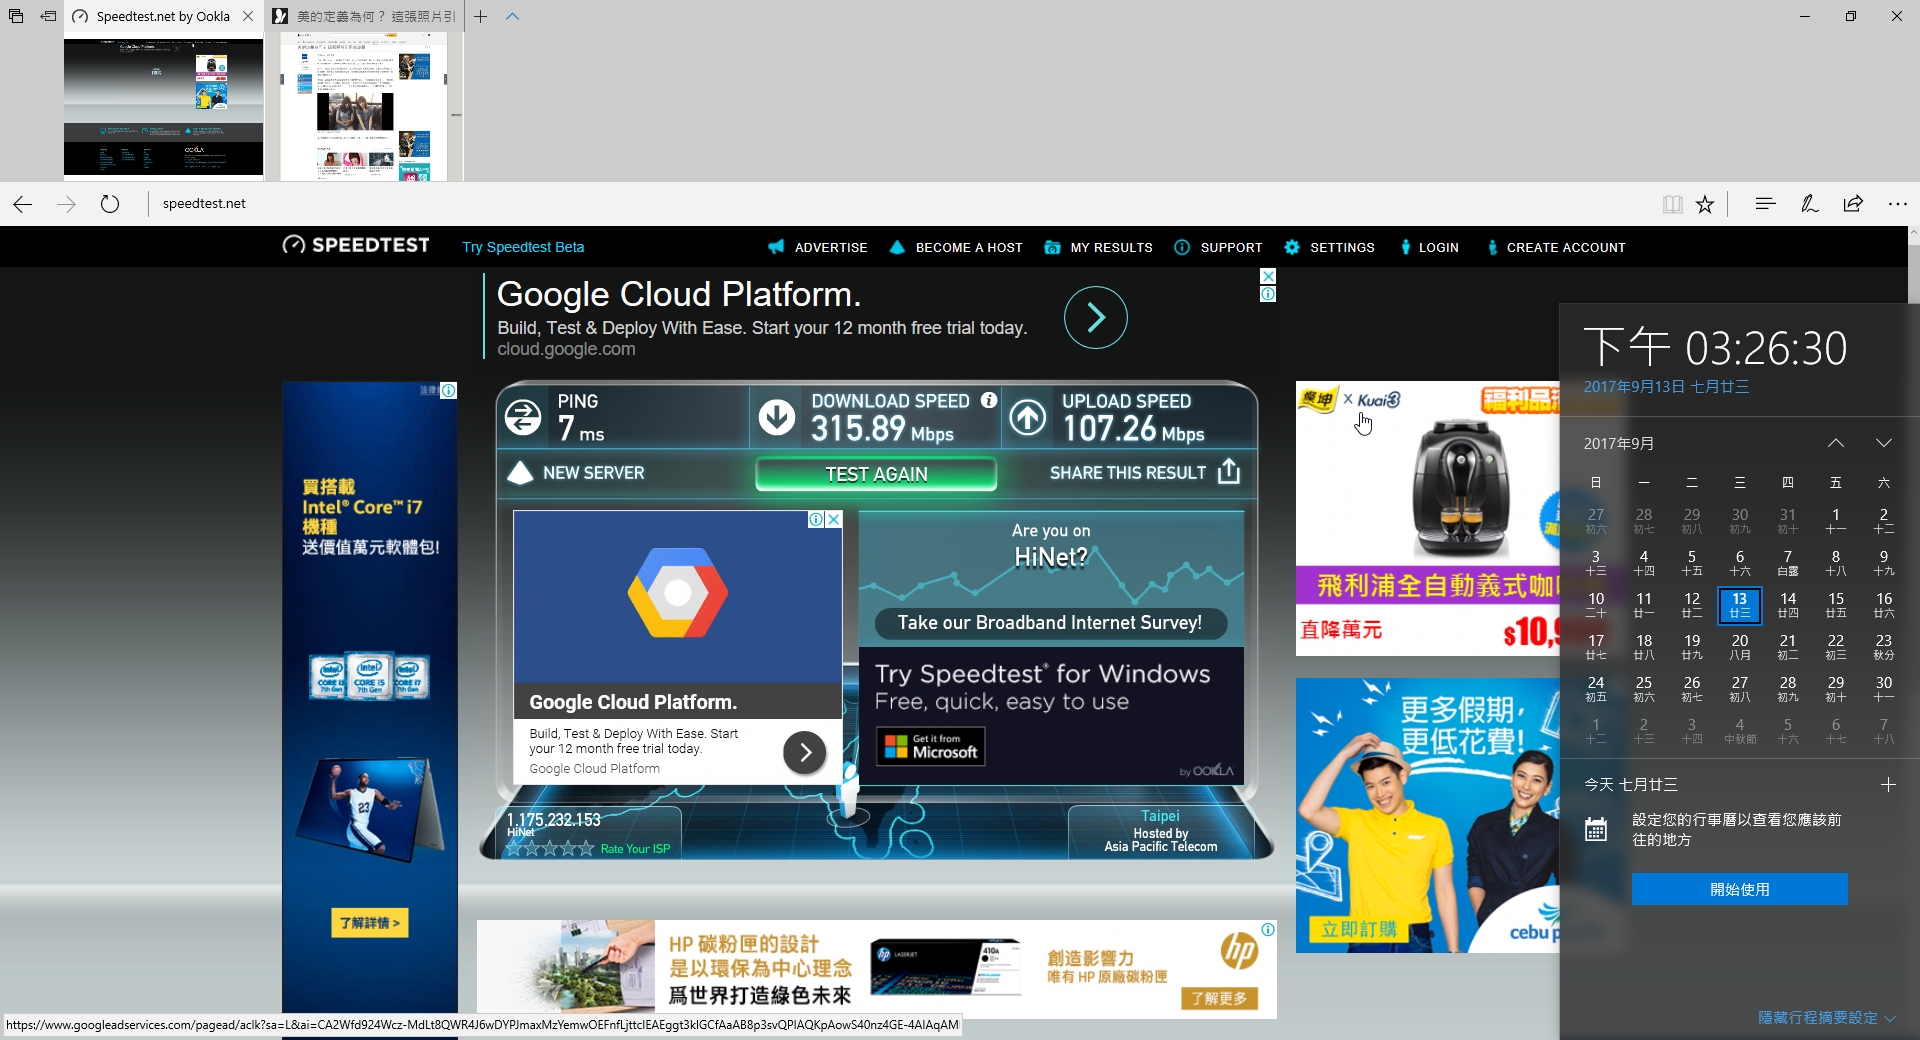
Task: Select September 13 in calendar
Action: click(x=1740, y=605)
